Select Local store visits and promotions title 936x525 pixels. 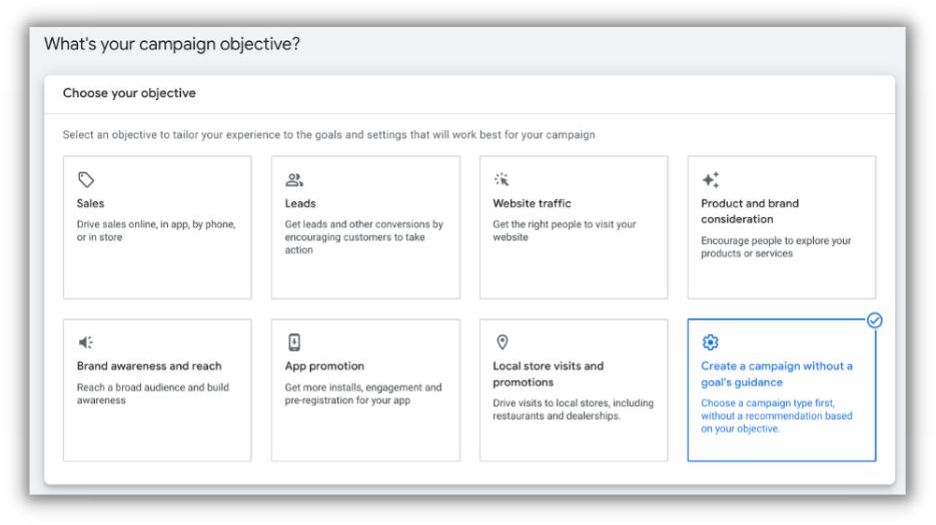click(x=548, y=373)
